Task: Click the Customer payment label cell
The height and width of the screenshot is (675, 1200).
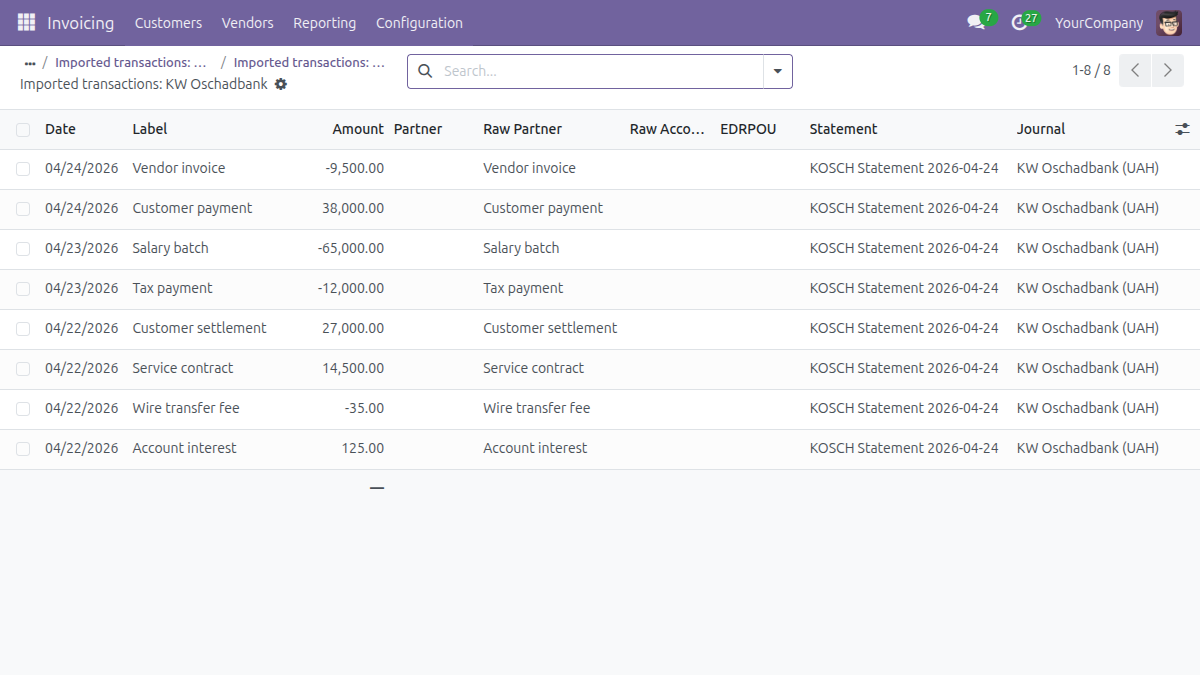Action: 192,208
